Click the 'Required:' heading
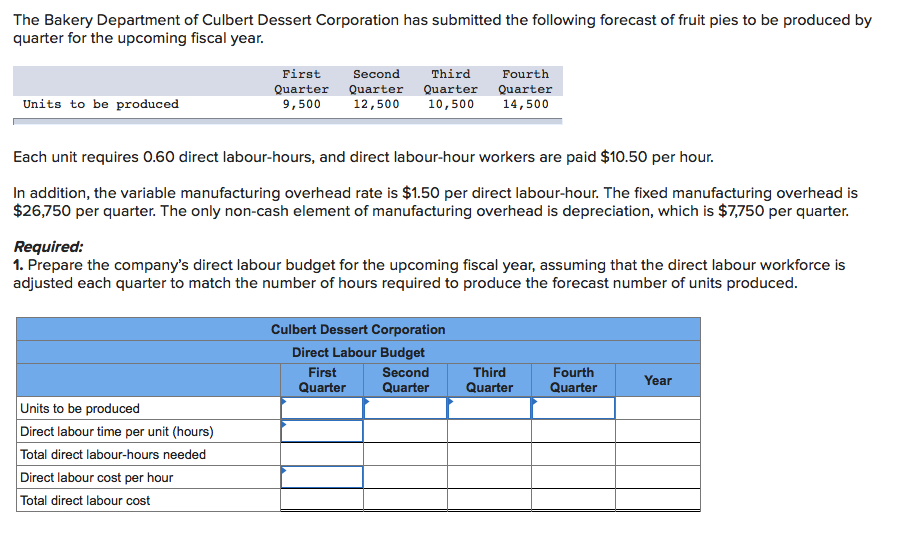920x540 pixels. coord(48,247)
